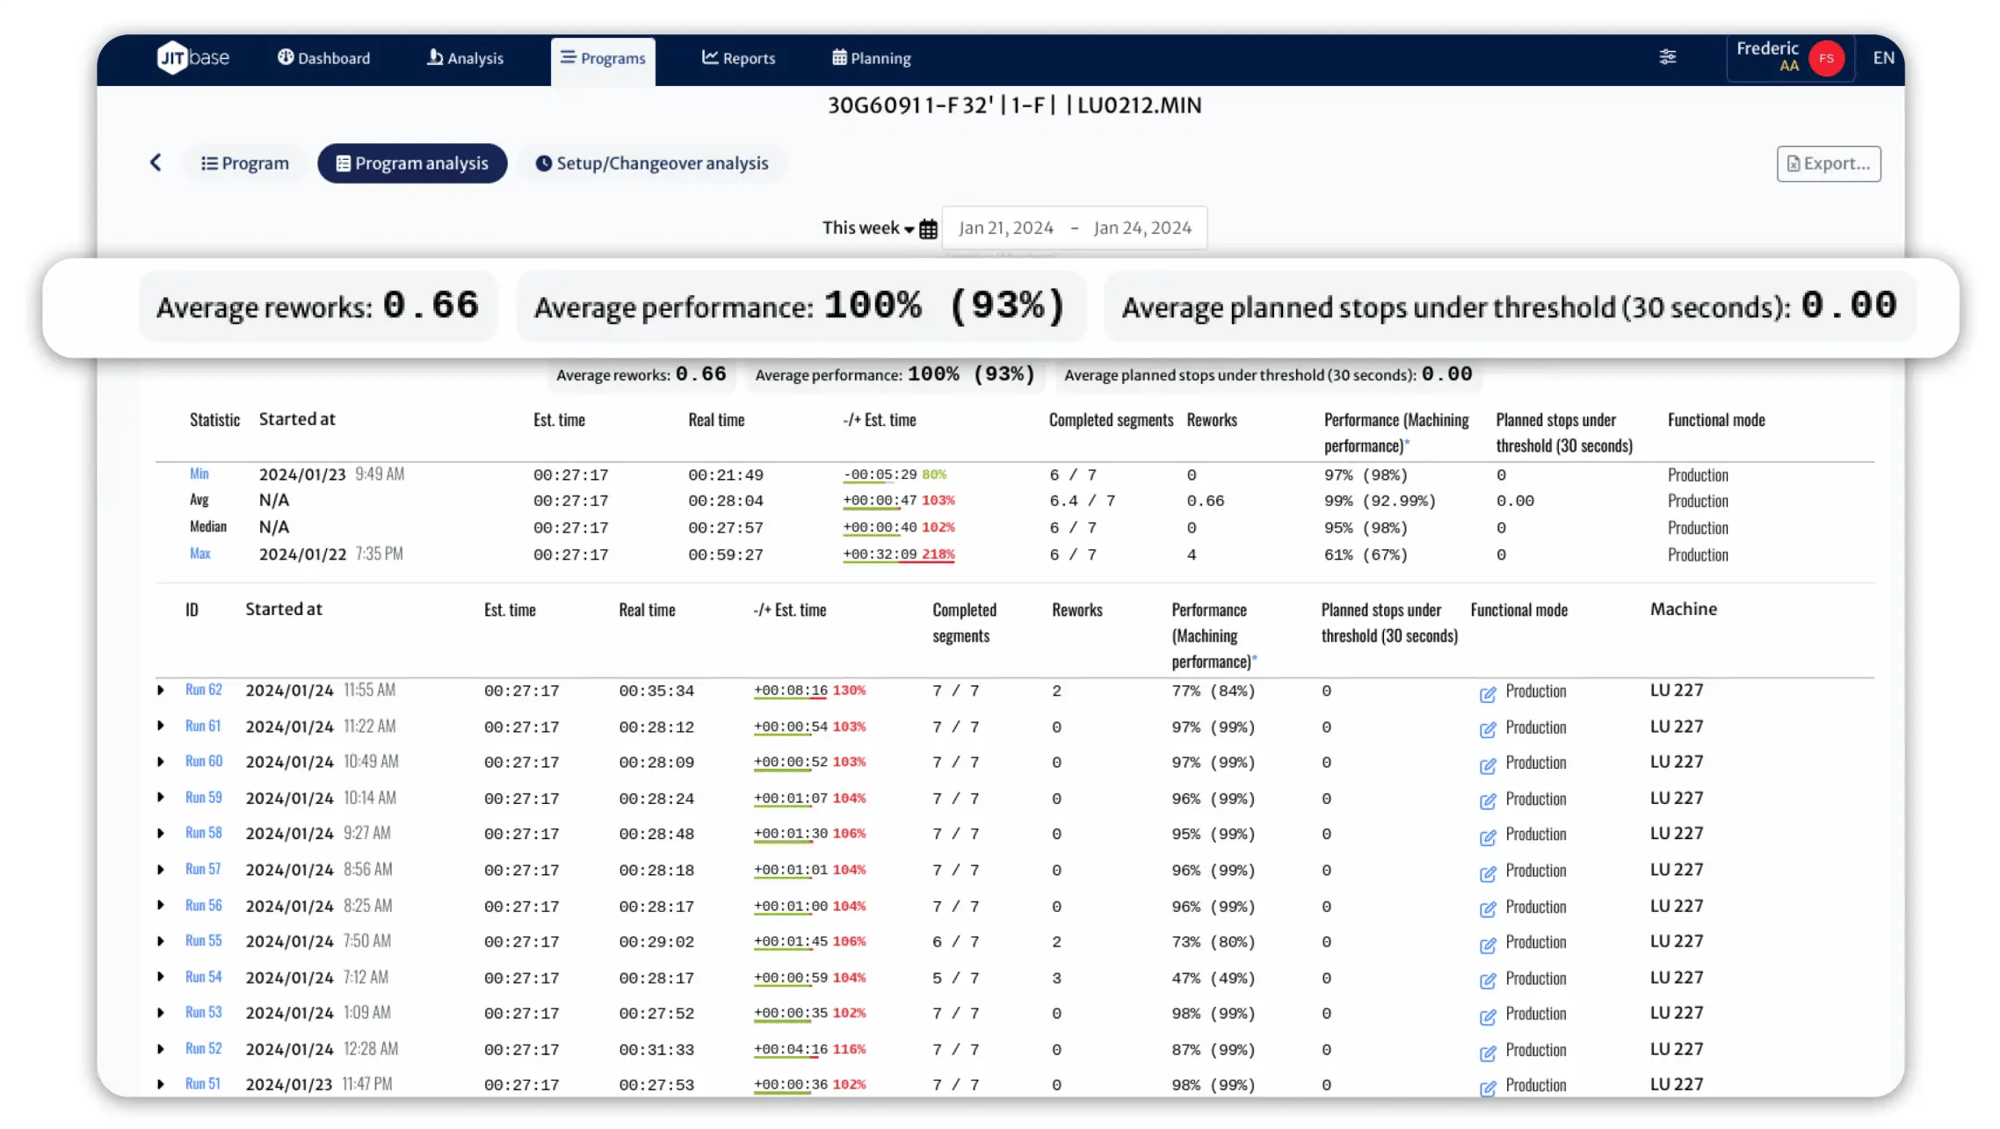Image resolution: width=2000 pixels, height=1129 pixels.
Task: Expand the Run 54 row details
Action: coord(159,978)
